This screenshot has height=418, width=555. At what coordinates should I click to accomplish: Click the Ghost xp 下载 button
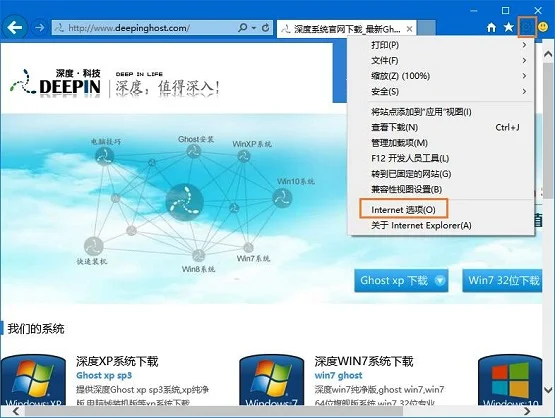tap(401, 281)
